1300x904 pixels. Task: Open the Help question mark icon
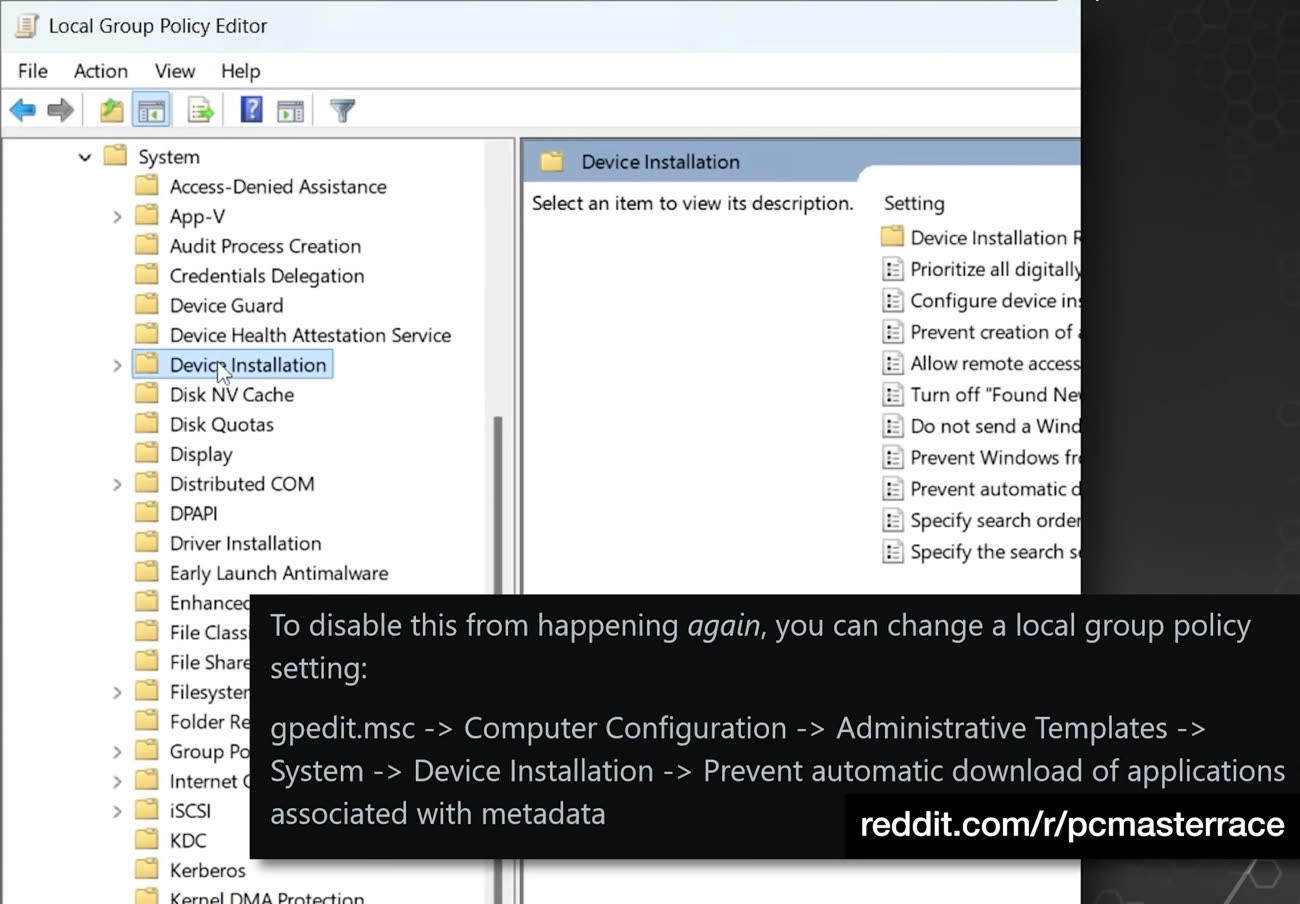[x=251, y=109]
